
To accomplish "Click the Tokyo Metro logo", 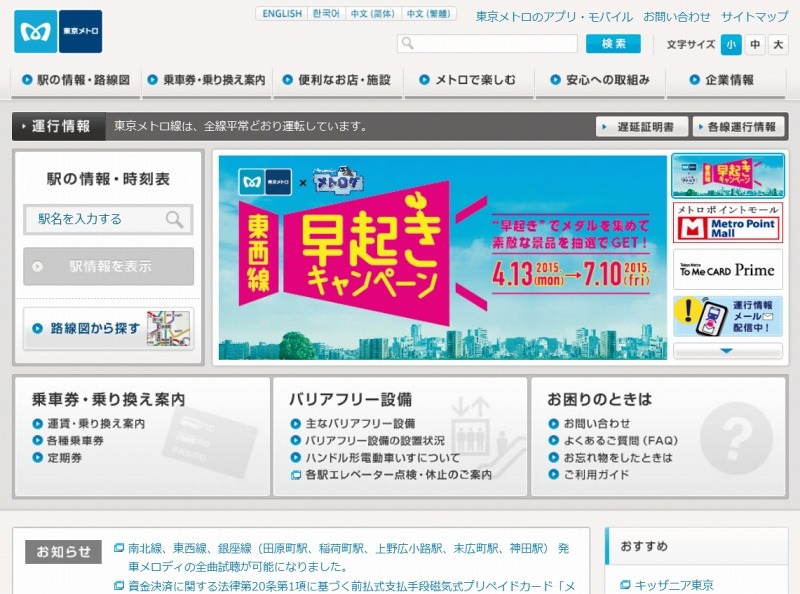I will click(x=58, y=31).
